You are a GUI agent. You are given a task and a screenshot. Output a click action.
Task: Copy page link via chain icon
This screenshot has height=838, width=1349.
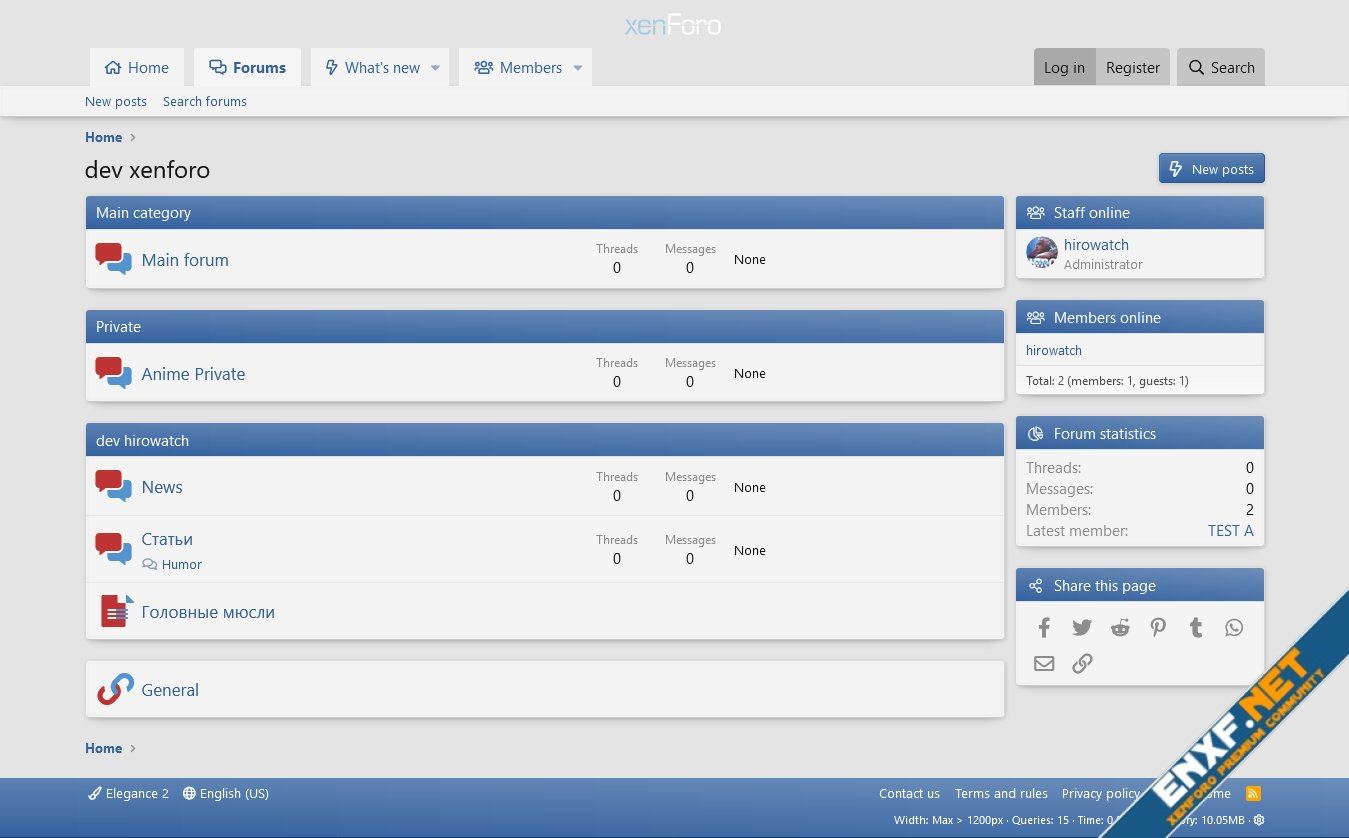(1082, 663)
